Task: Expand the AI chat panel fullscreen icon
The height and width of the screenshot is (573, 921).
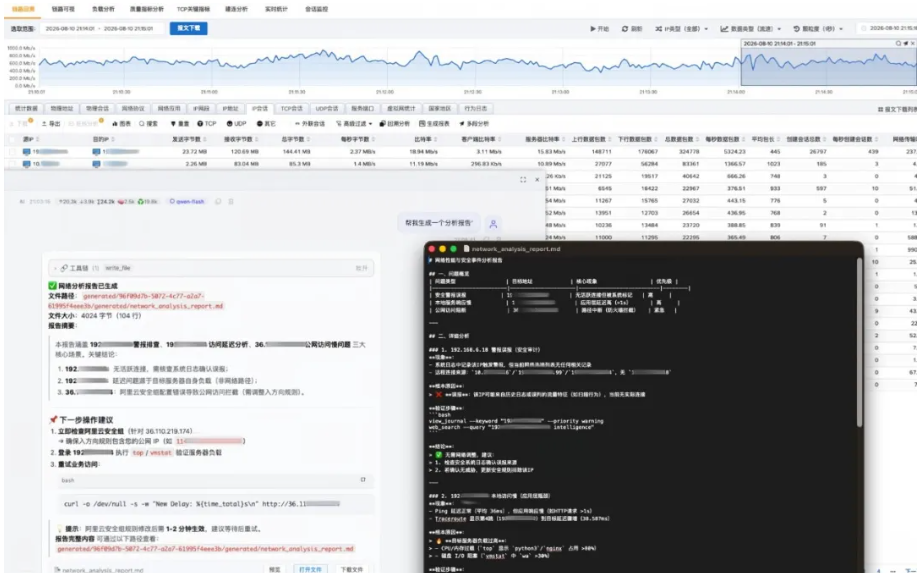Action: [523, 180]
